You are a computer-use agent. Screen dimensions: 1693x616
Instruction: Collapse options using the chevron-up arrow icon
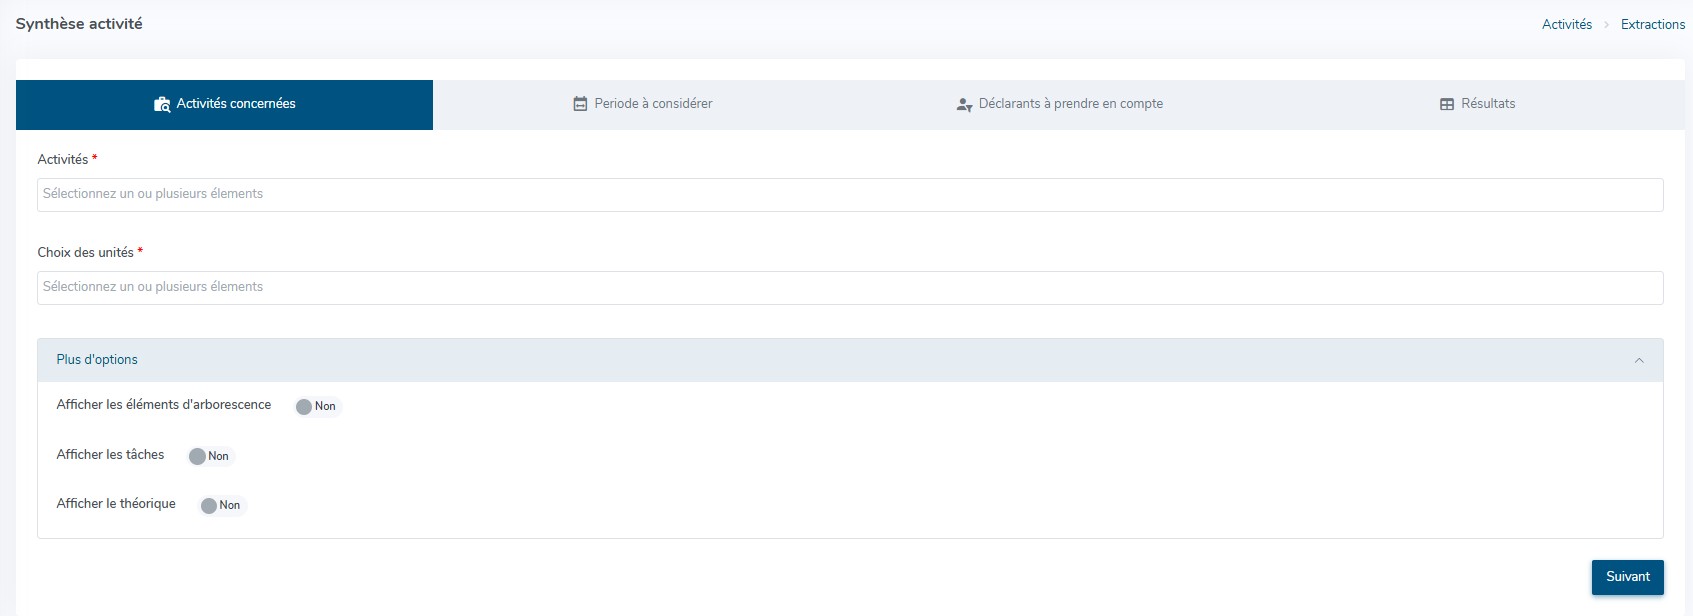(1638, 361)
